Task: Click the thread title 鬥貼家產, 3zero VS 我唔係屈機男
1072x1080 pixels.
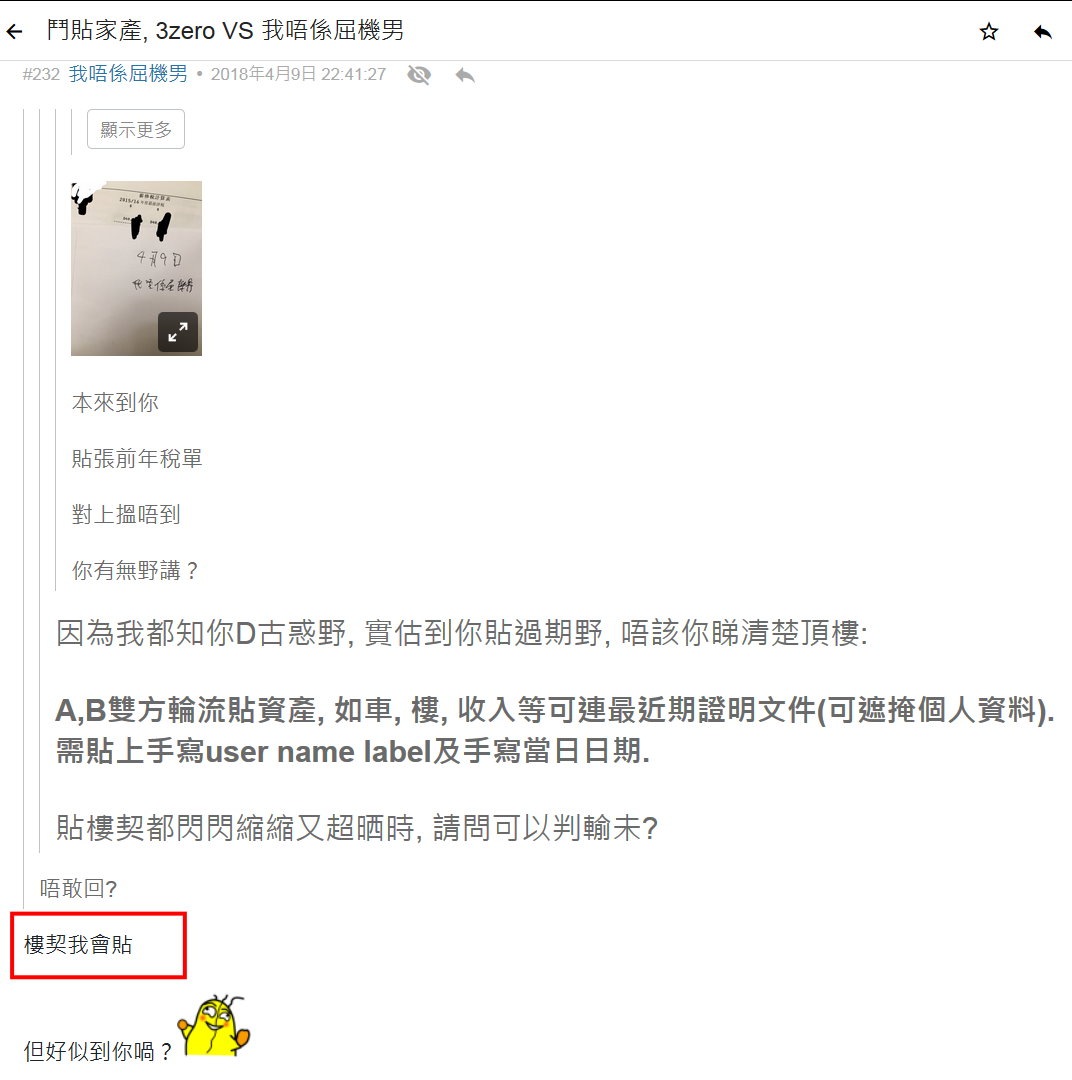Action: 225,31
